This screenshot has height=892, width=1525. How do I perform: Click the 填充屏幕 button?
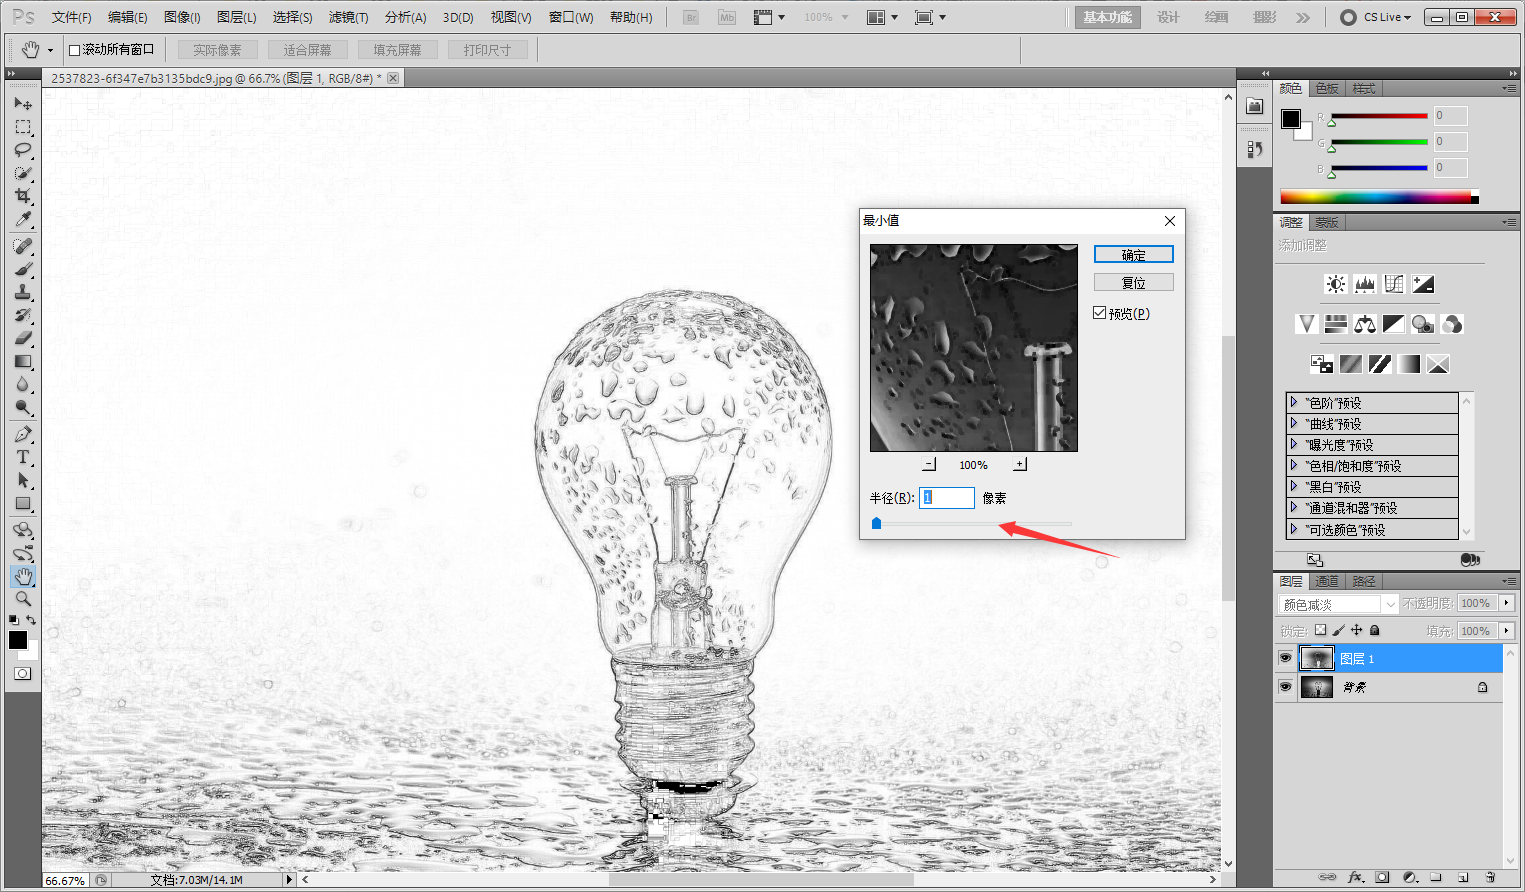pos(397,50)
